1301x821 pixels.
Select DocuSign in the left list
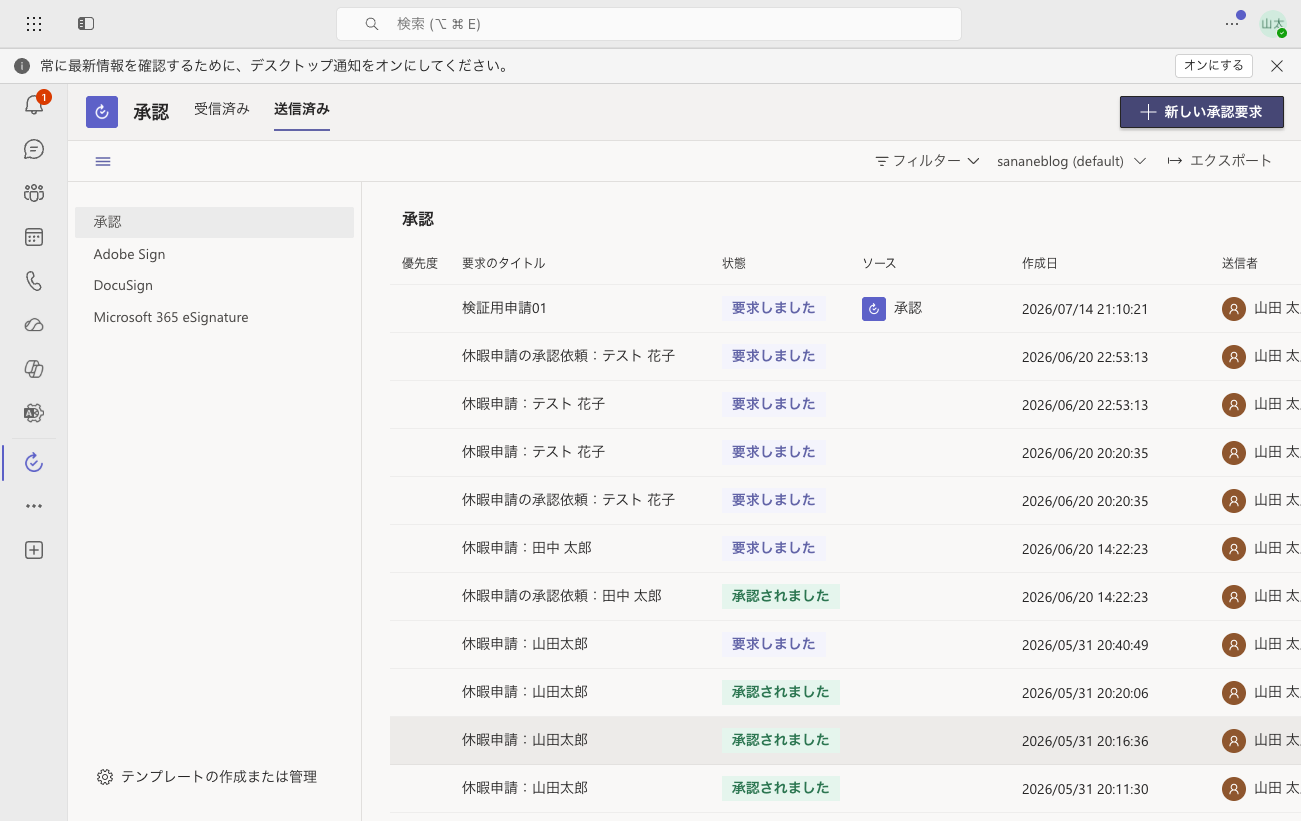pyautogui.click(x=214, y=285)
